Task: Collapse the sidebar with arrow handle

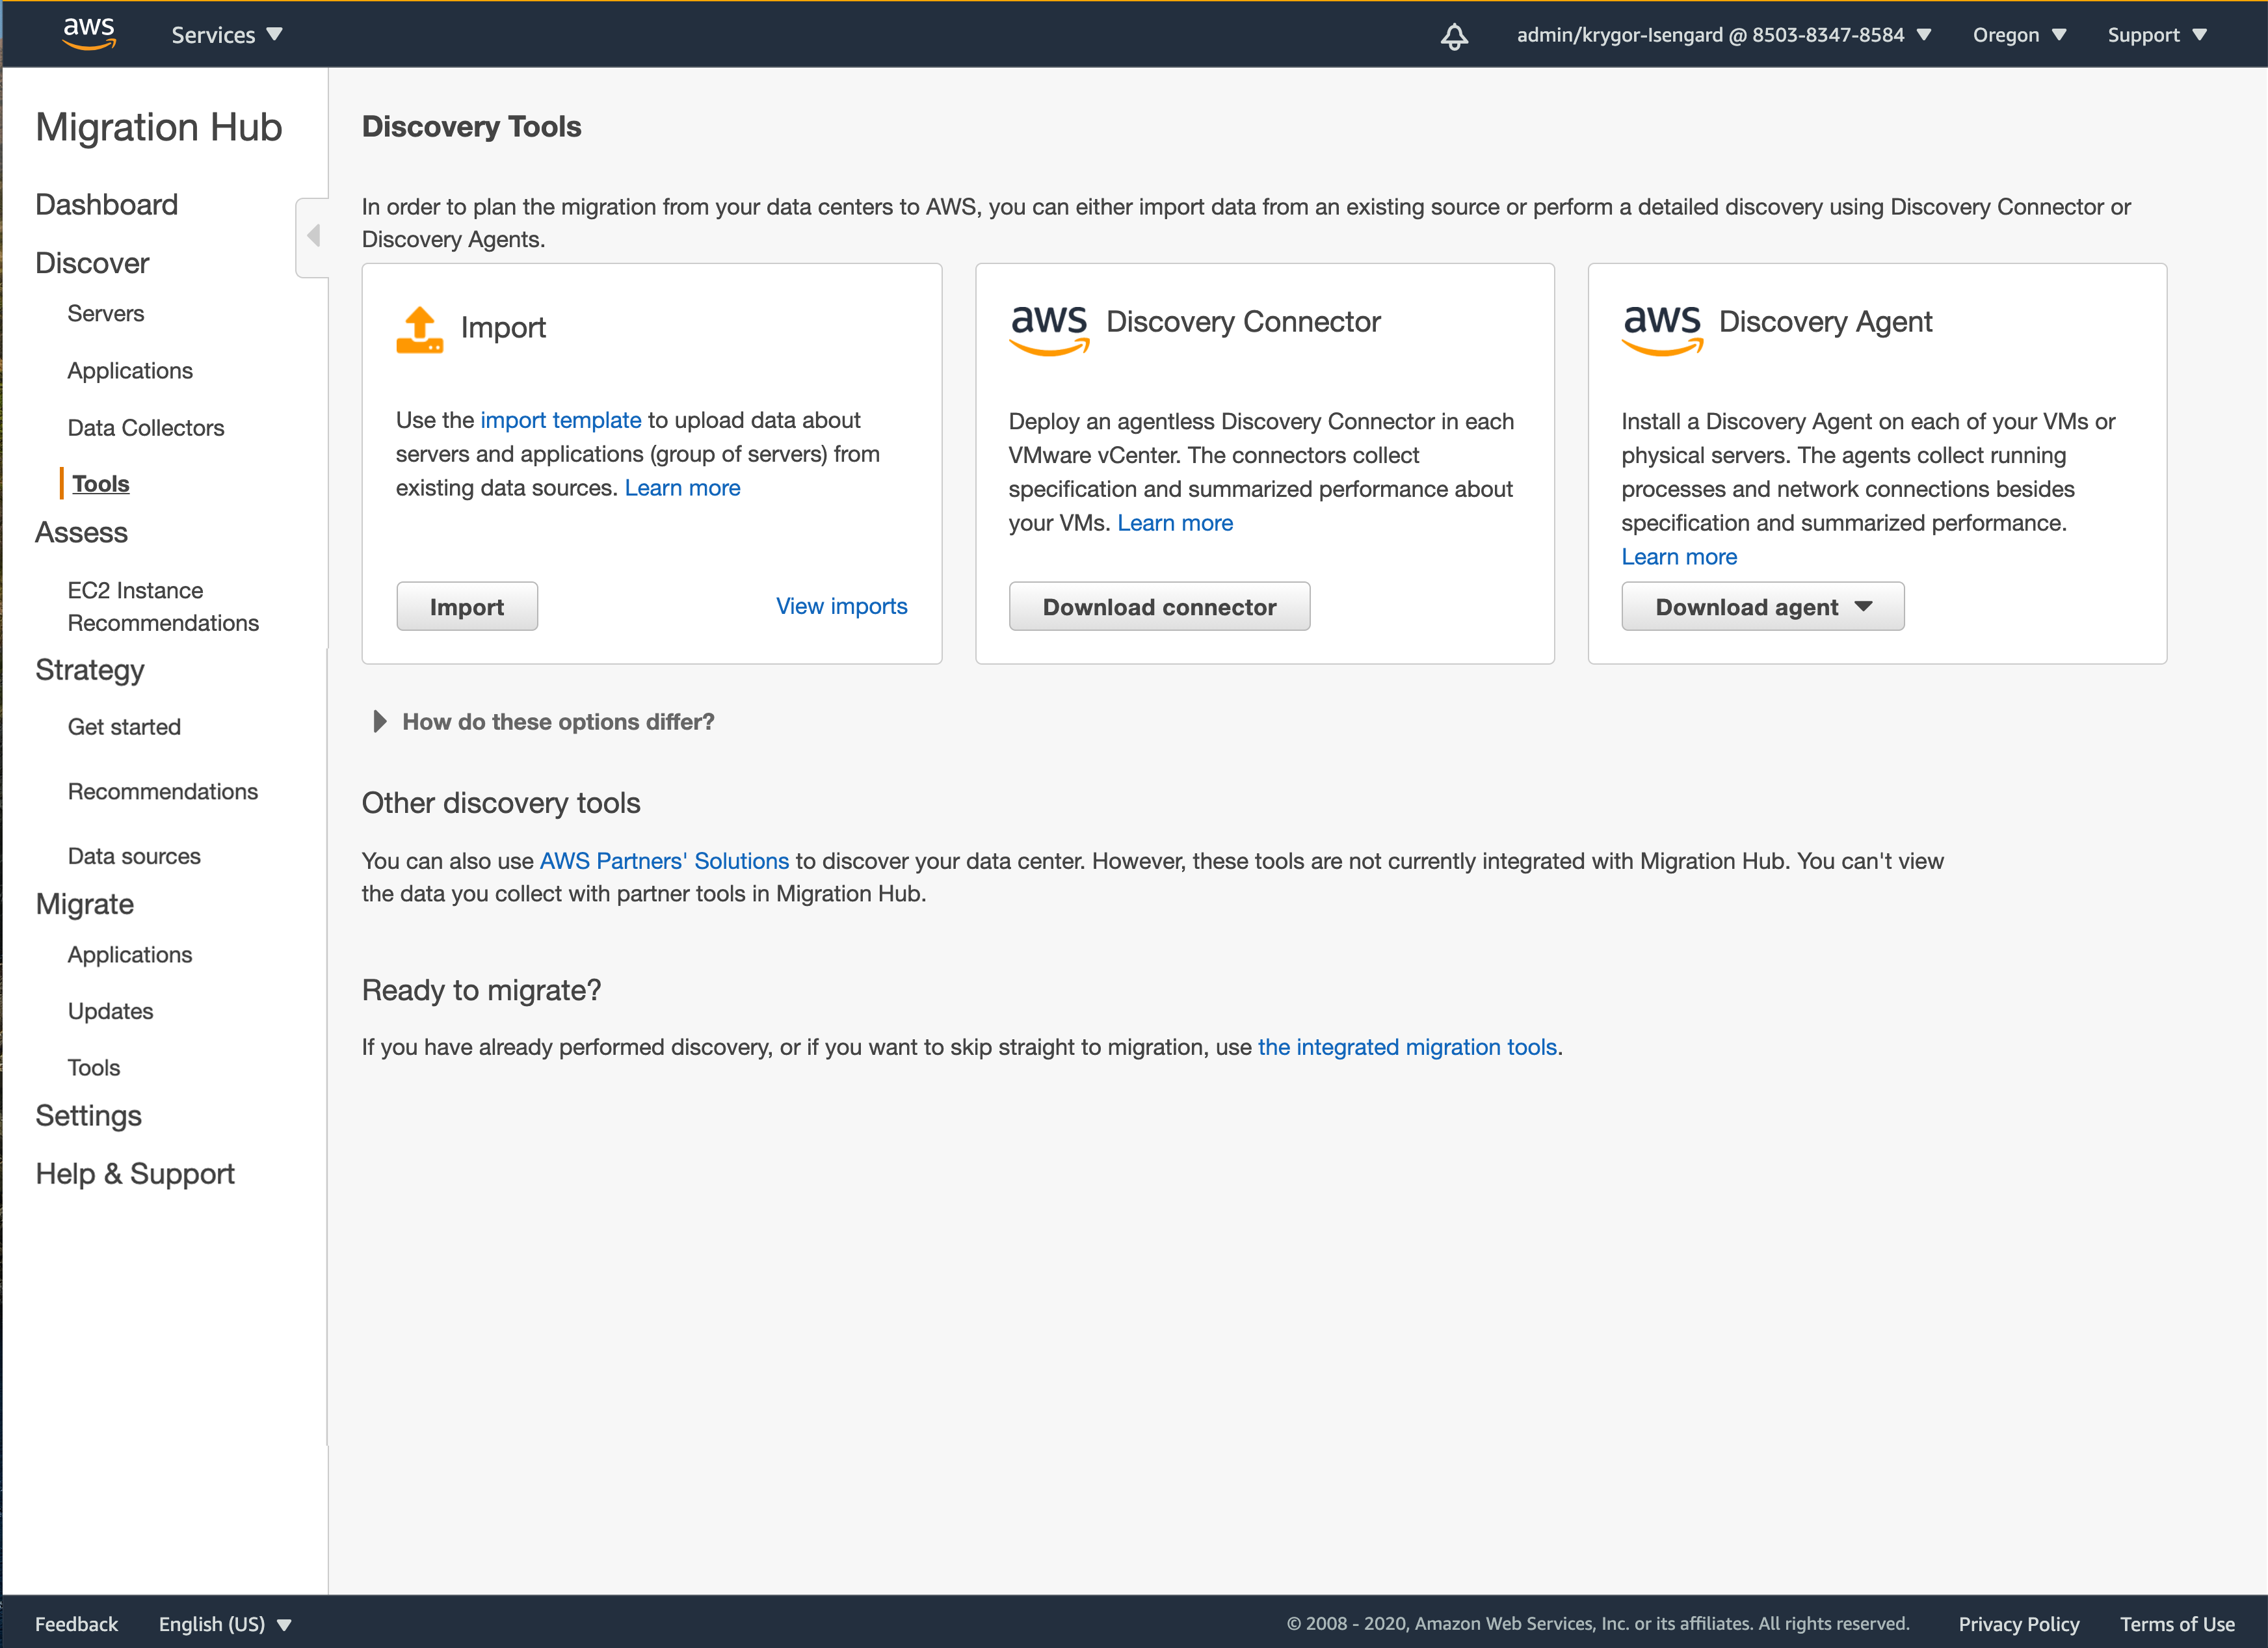Action: 313,237
